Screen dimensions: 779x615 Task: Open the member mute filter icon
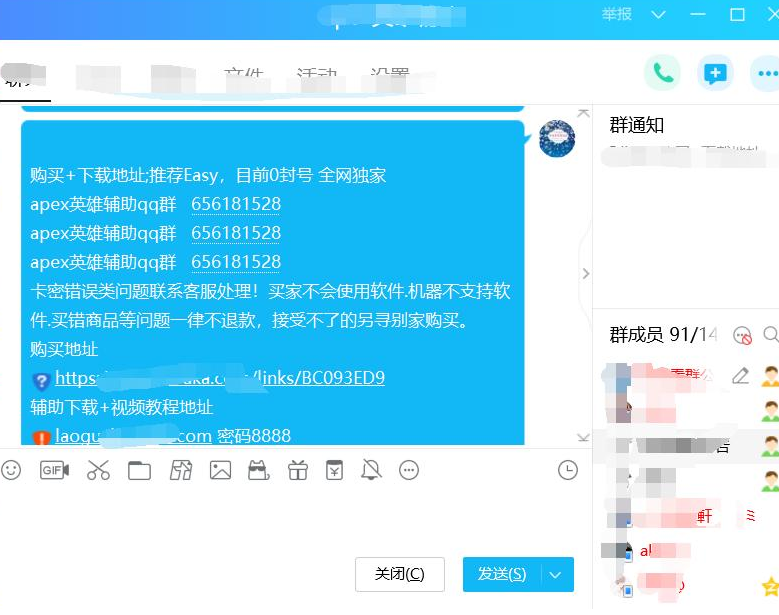point(743,335)
